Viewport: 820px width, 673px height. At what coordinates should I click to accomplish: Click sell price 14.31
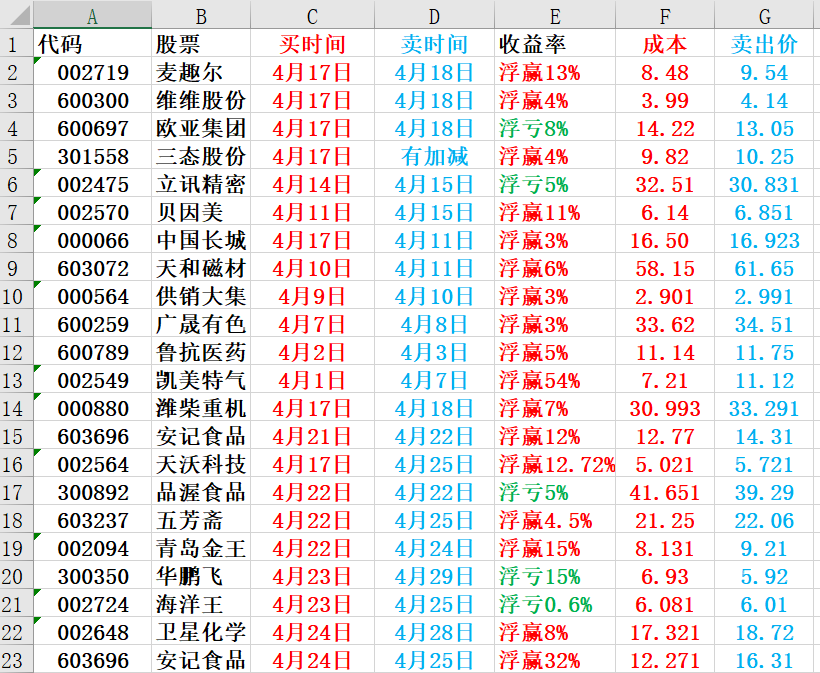[x=765, y=436]
